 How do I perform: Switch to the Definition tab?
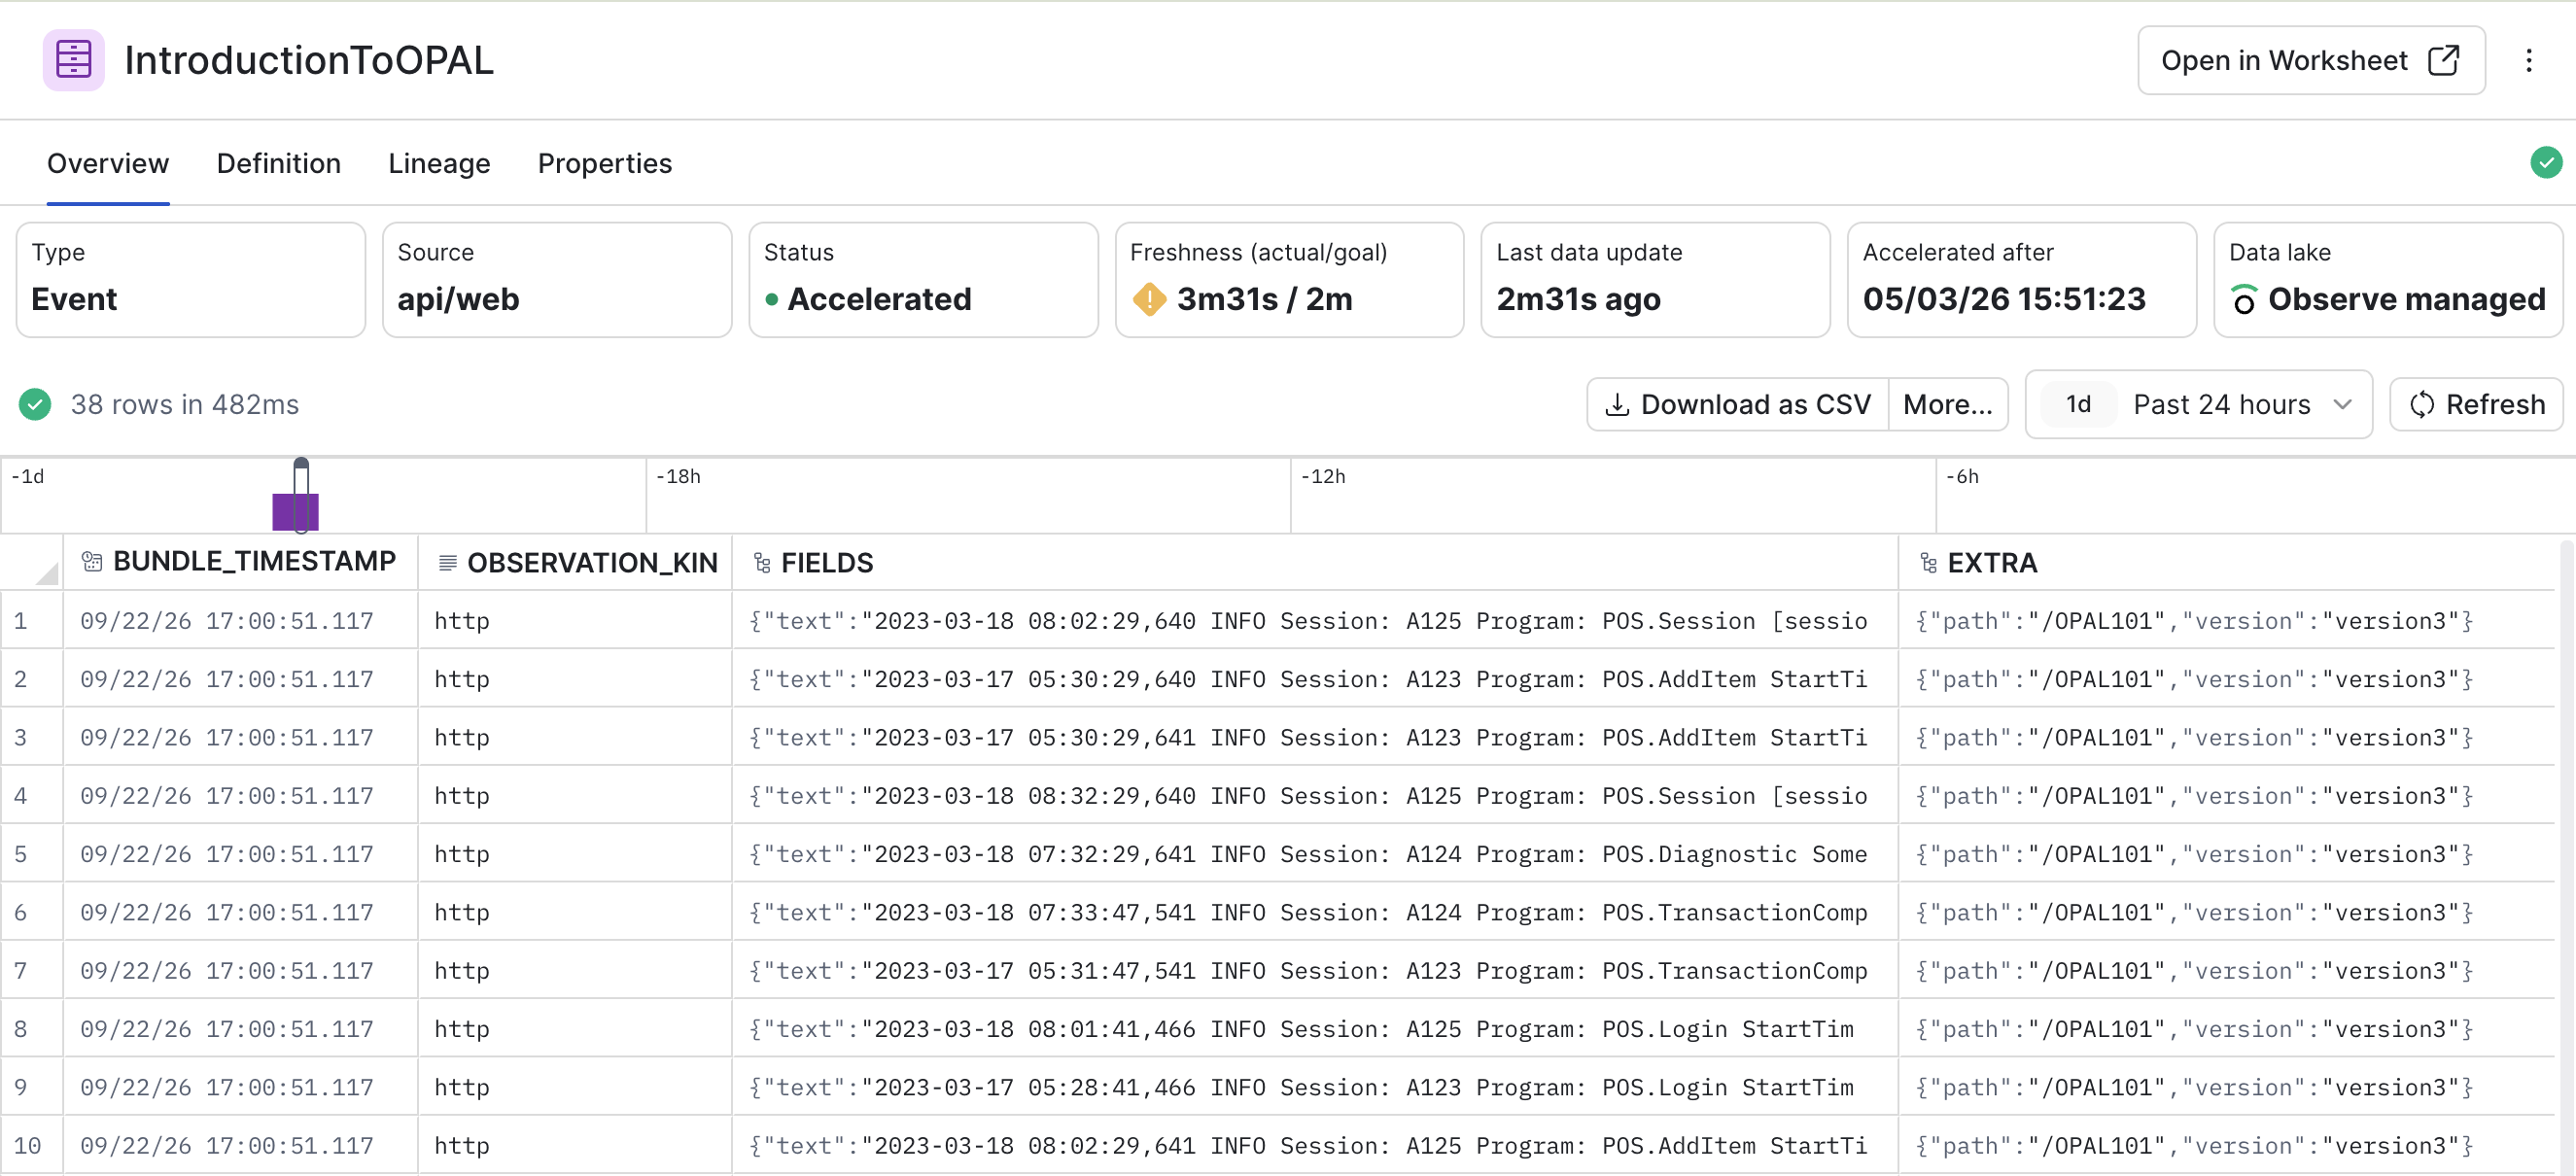pyautogui.click(x=278, y=164)
